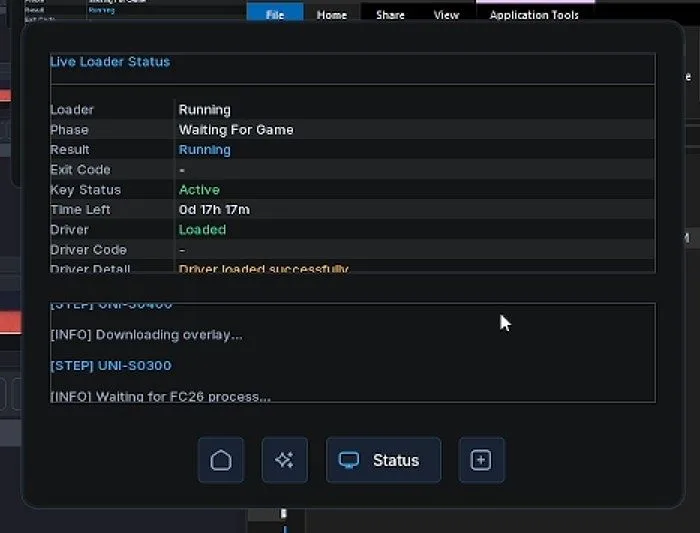Viewport: 700px width, 533px height.
Task: Open the plus add button
Action: pos(481,460)
